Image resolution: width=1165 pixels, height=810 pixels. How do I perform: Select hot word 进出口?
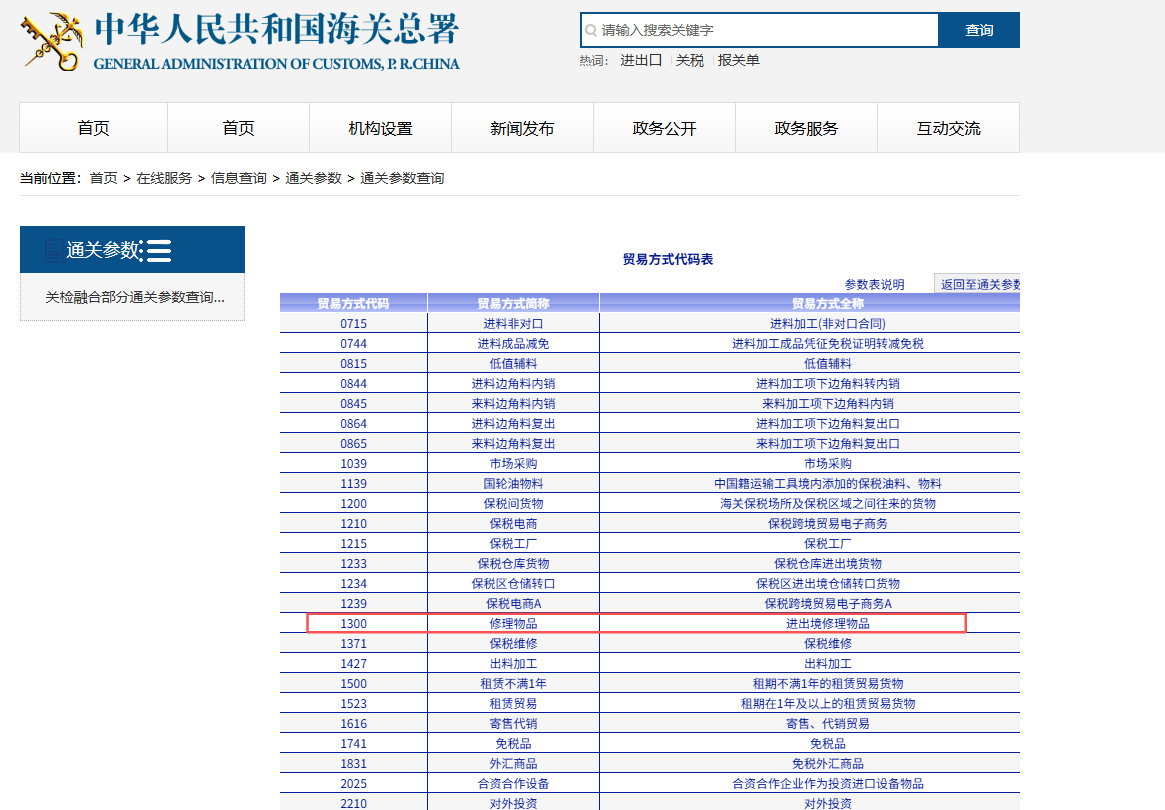point(640,60)
